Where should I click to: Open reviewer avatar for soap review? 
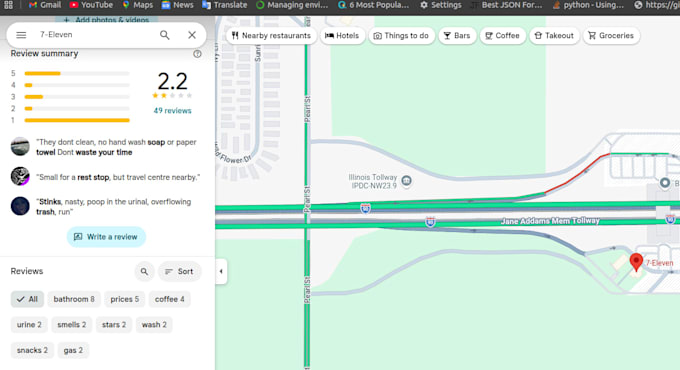(20, 147)
